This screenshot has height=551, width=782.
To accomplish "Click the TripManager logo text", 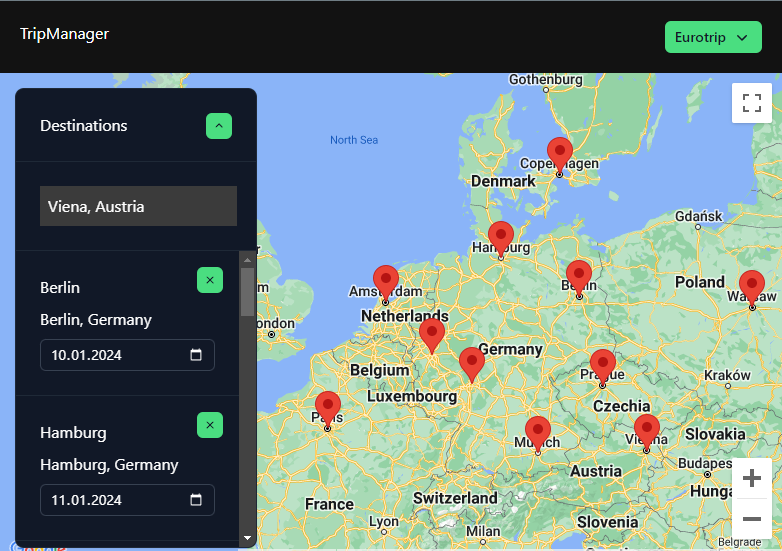I will click(x=64, y=34).
